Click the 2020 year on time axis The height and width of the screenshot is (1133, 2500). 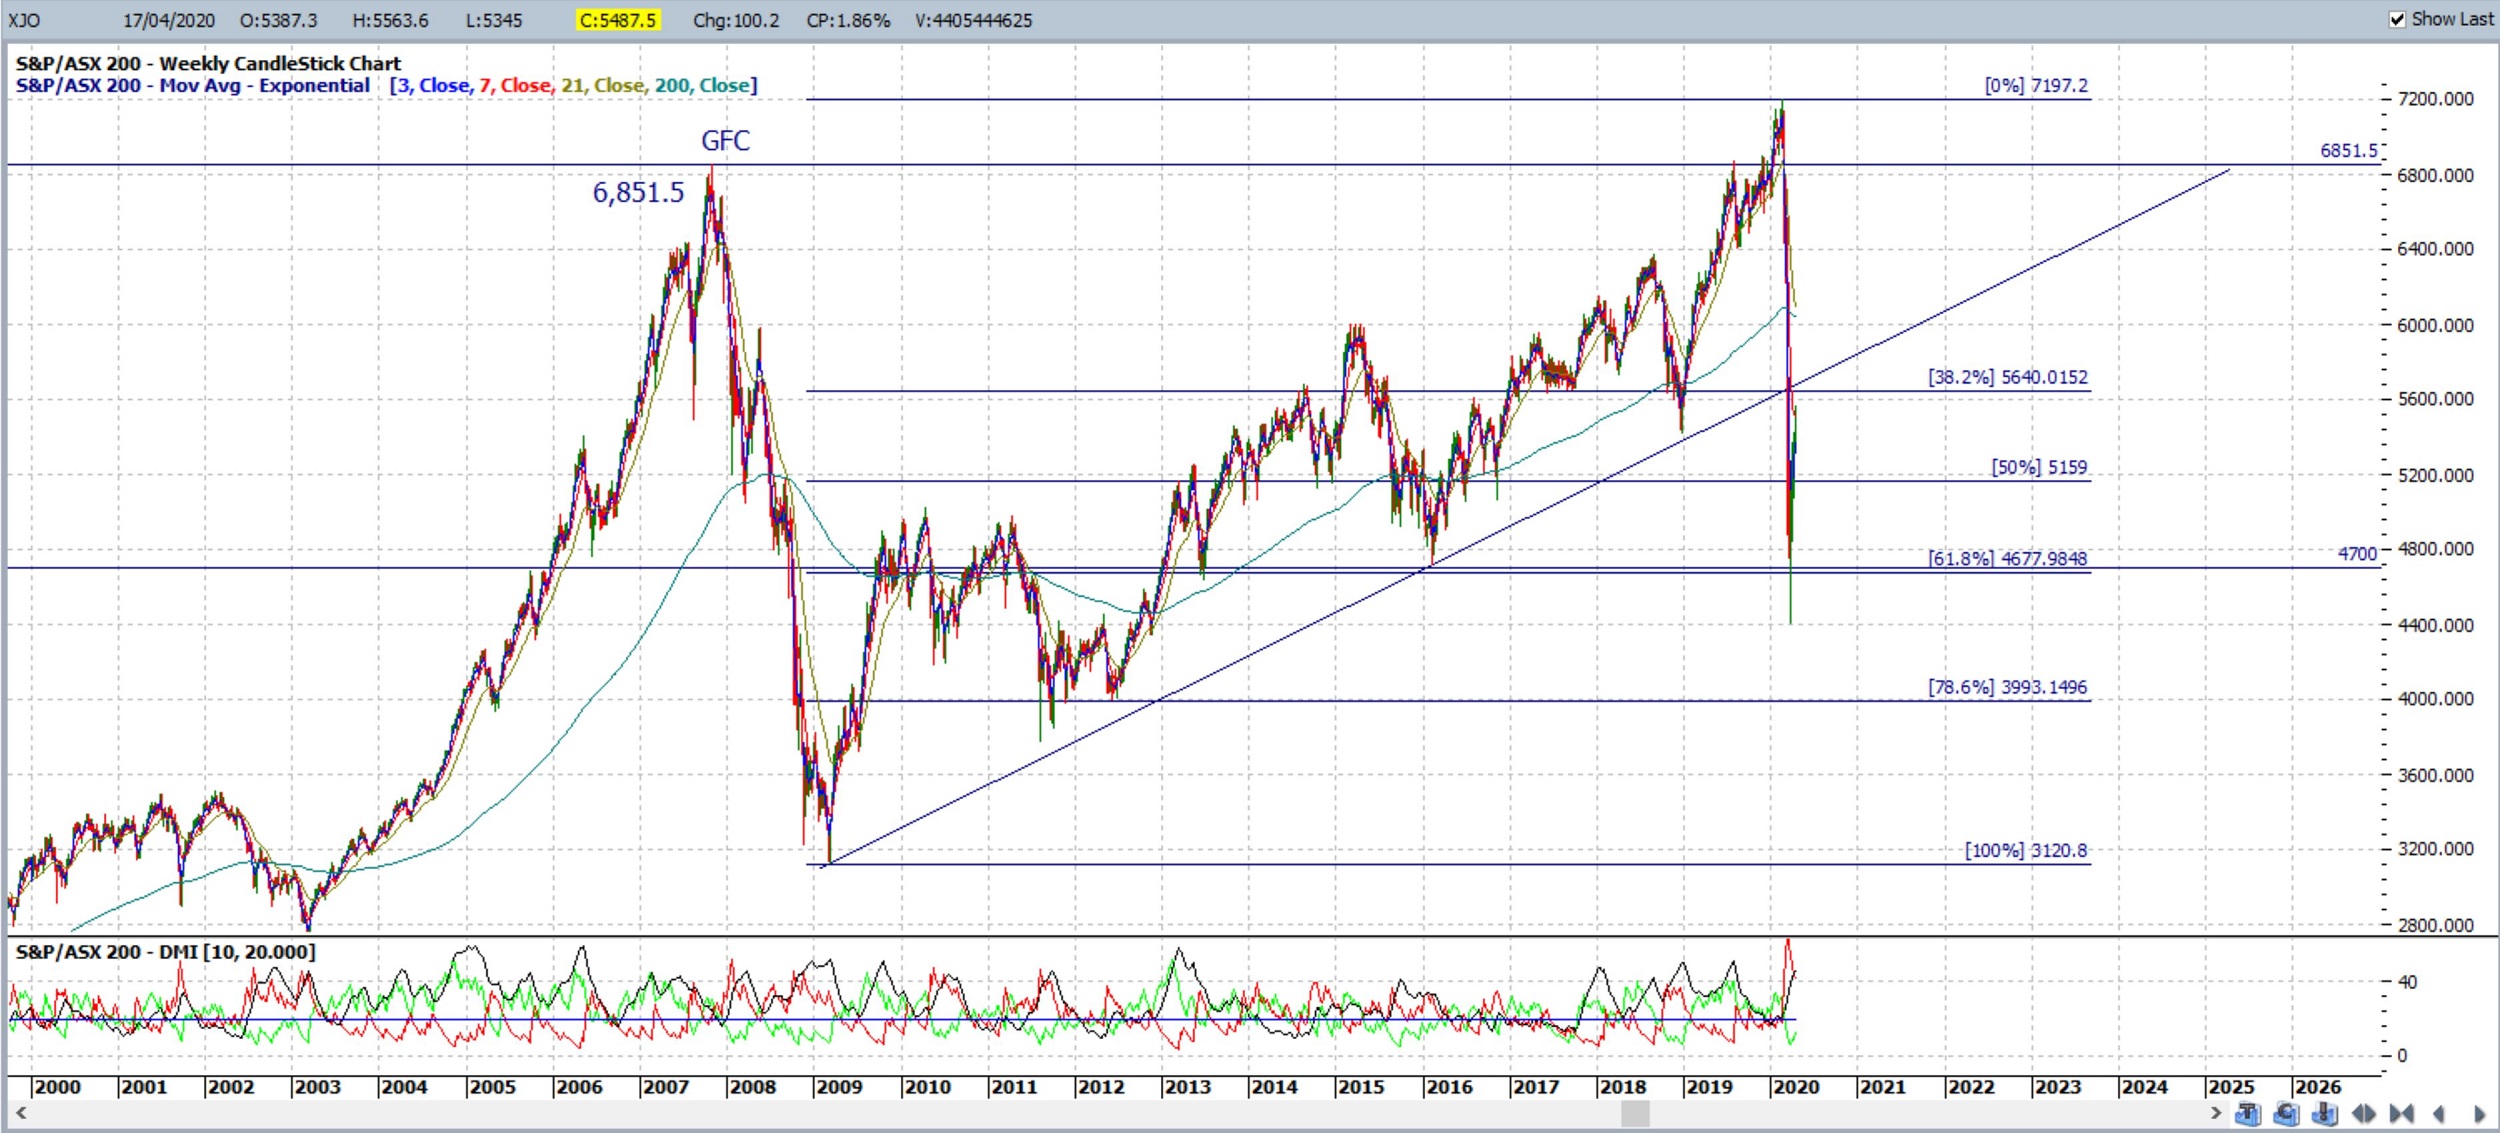click(x=1795, y=1087)
